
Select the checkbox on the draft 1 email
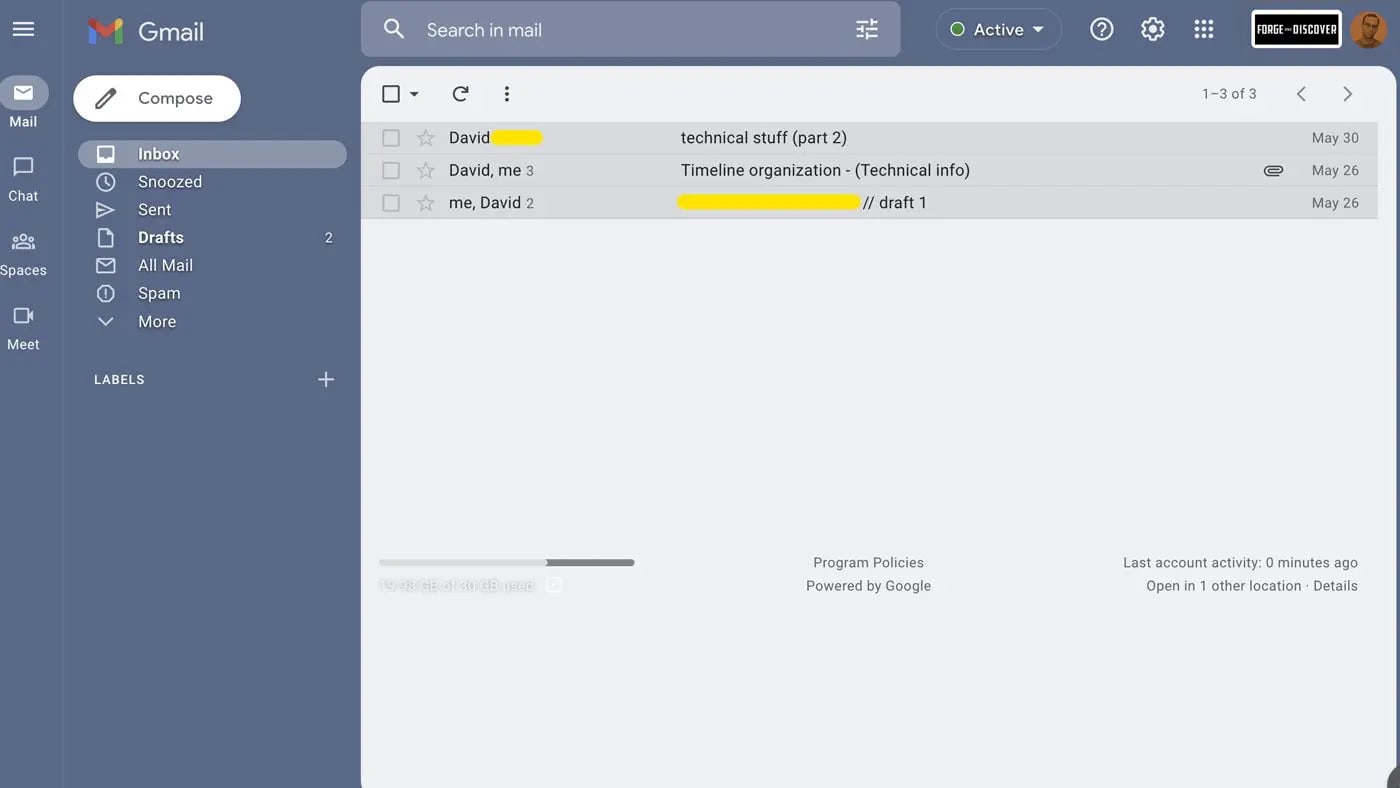390,200
